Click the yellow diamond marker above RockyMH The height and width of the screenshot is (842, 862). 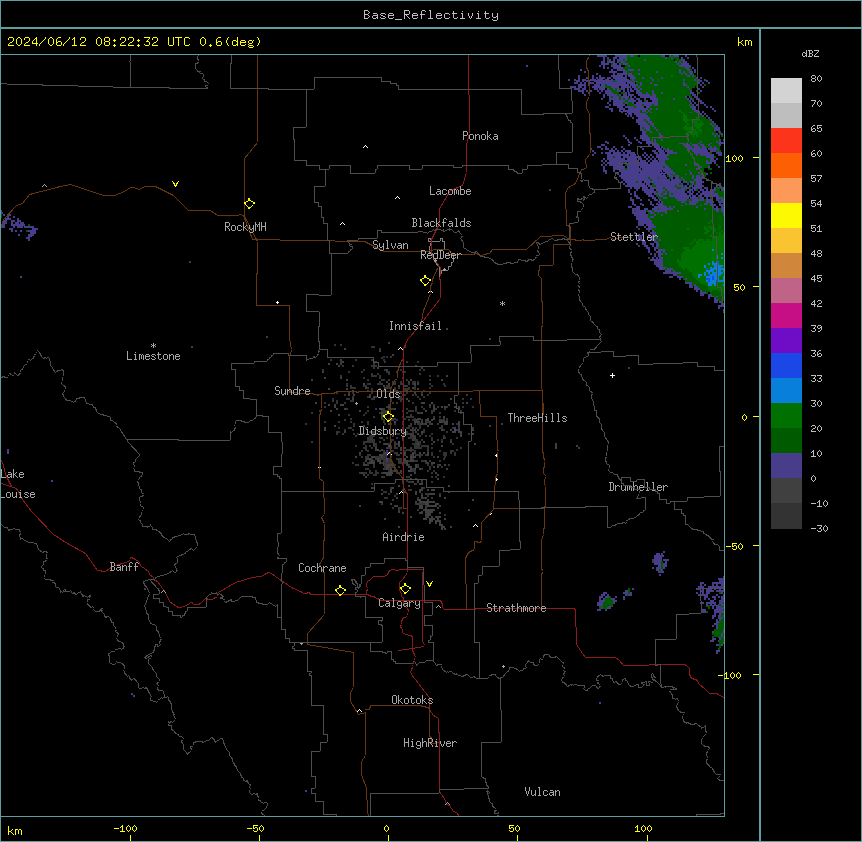click(x=249, y=204)
